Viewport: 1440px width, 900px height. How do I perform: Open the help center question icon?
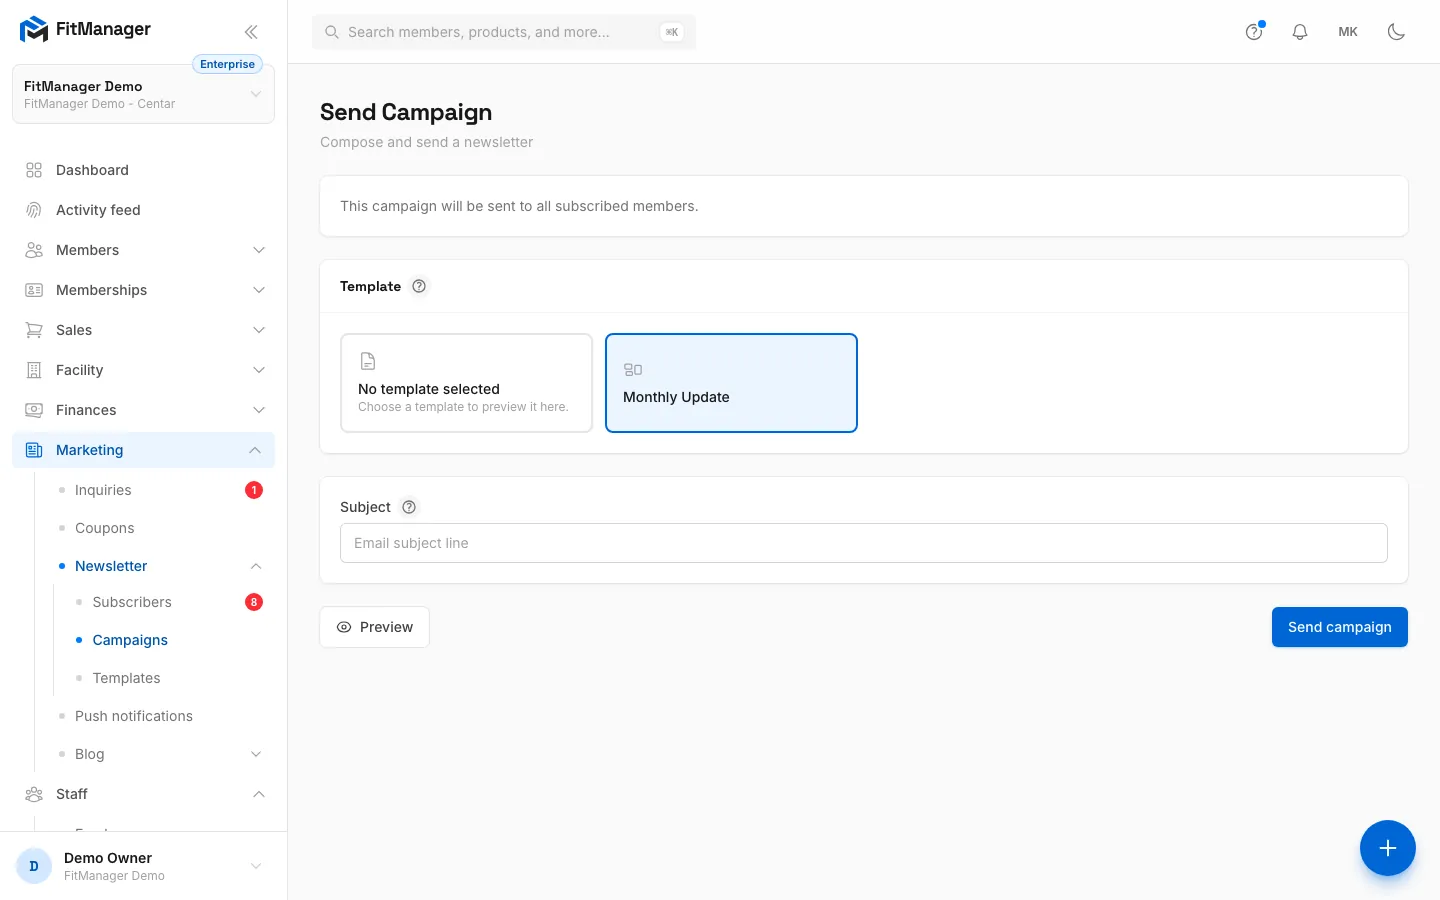coord(1254,32)
